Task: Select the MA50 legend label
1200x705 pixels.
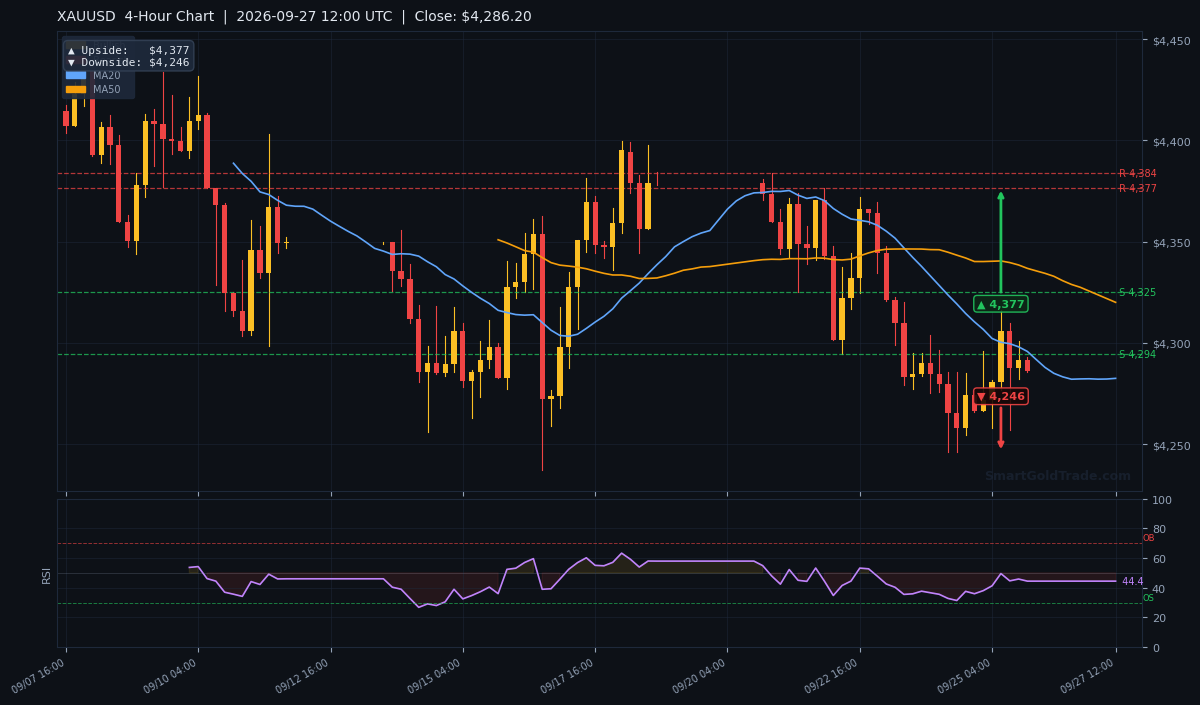Action: click(107, 89)
